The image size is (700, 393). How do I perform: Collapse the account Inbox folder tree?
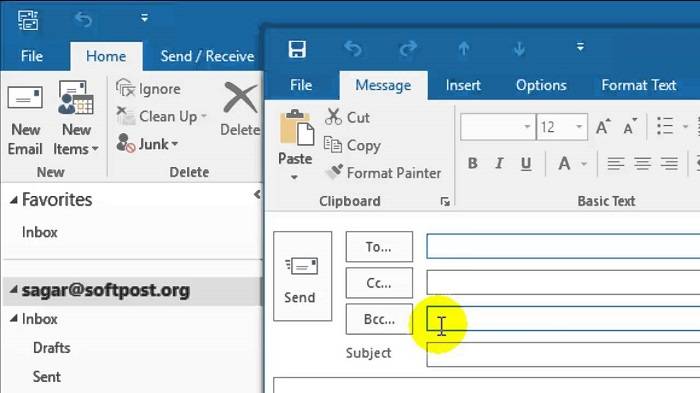14,319
